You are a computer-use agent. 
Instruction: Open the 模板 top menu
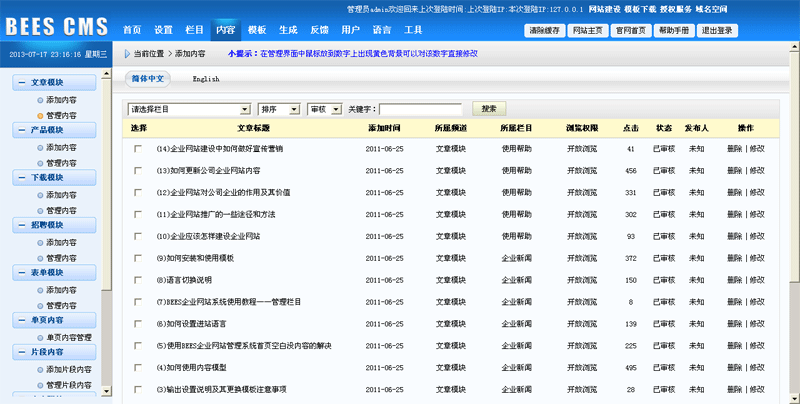point(257,30)
